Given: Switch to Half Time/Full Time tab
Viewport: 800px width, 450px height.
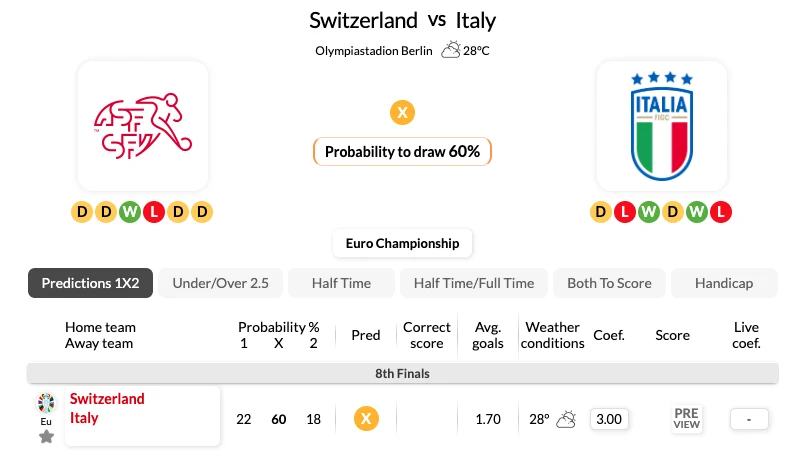Looking at the screenshot, I should click(x=474, y=283).
